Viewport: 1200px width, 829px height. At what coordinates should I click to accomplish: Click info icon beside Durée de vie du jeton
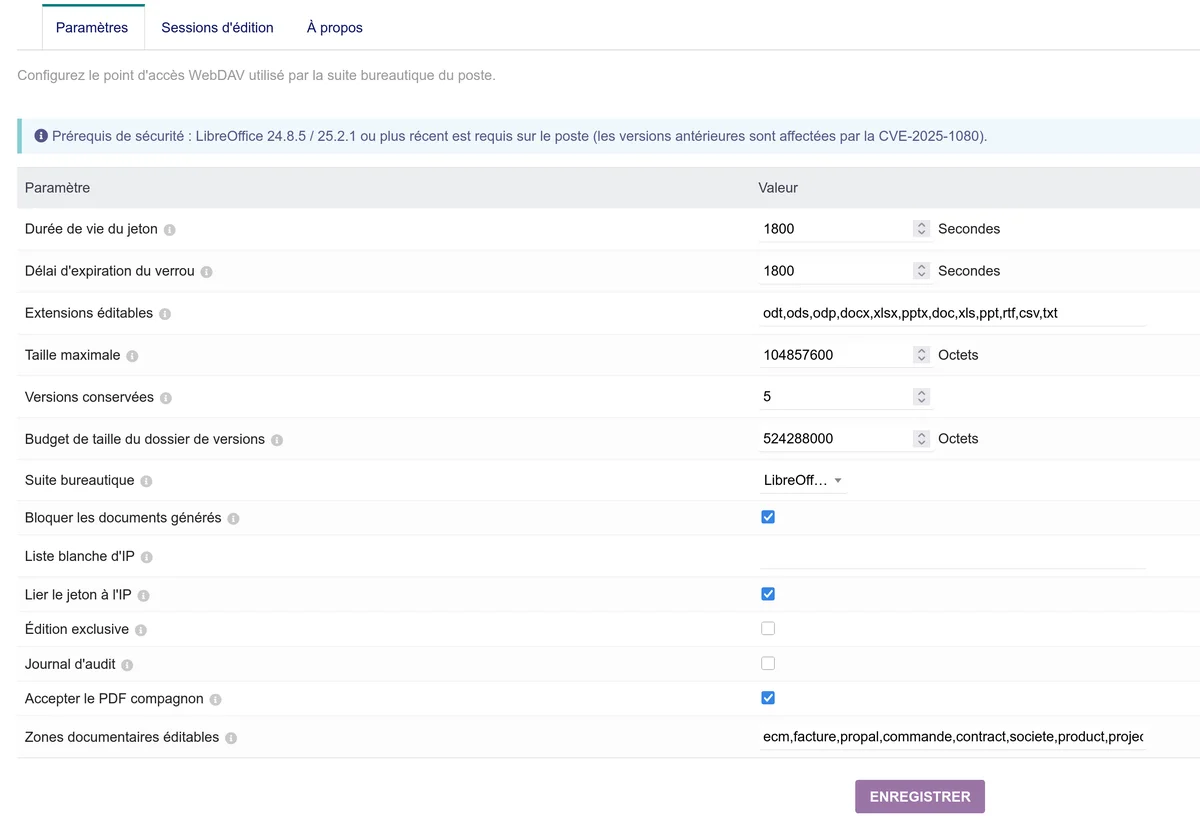point(170,230)
